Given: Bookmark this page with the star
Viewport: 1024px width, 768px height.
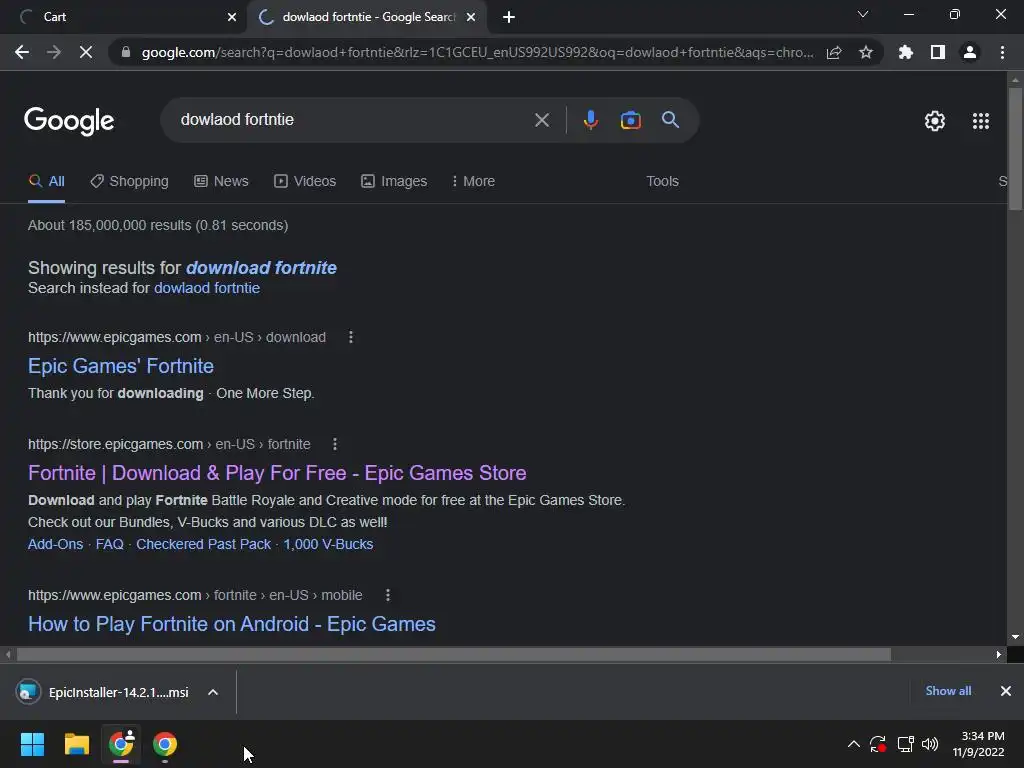Looking at the screenshot, I should pyautogui.click(x=866, y=52).
